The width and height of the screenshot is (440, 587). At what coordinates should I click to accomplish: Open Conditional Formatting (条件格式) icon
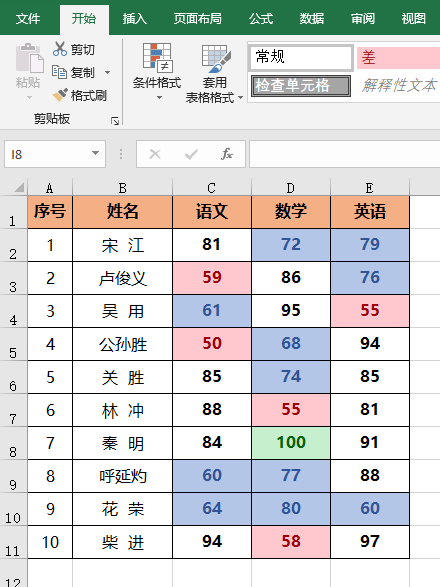157,58
